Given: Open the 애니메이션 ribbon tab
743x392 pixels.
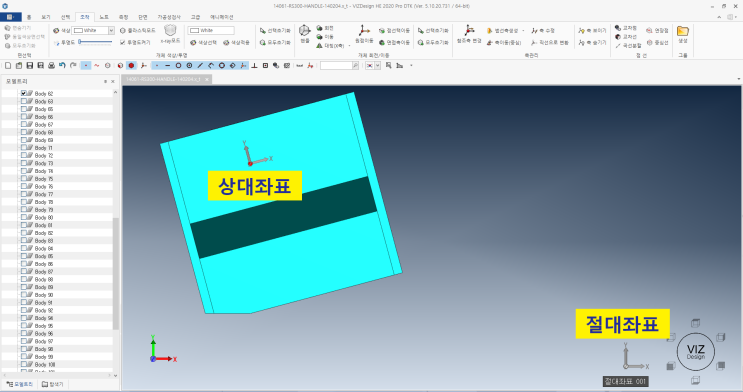Looking at the screenshot, I should click(222, 17).
